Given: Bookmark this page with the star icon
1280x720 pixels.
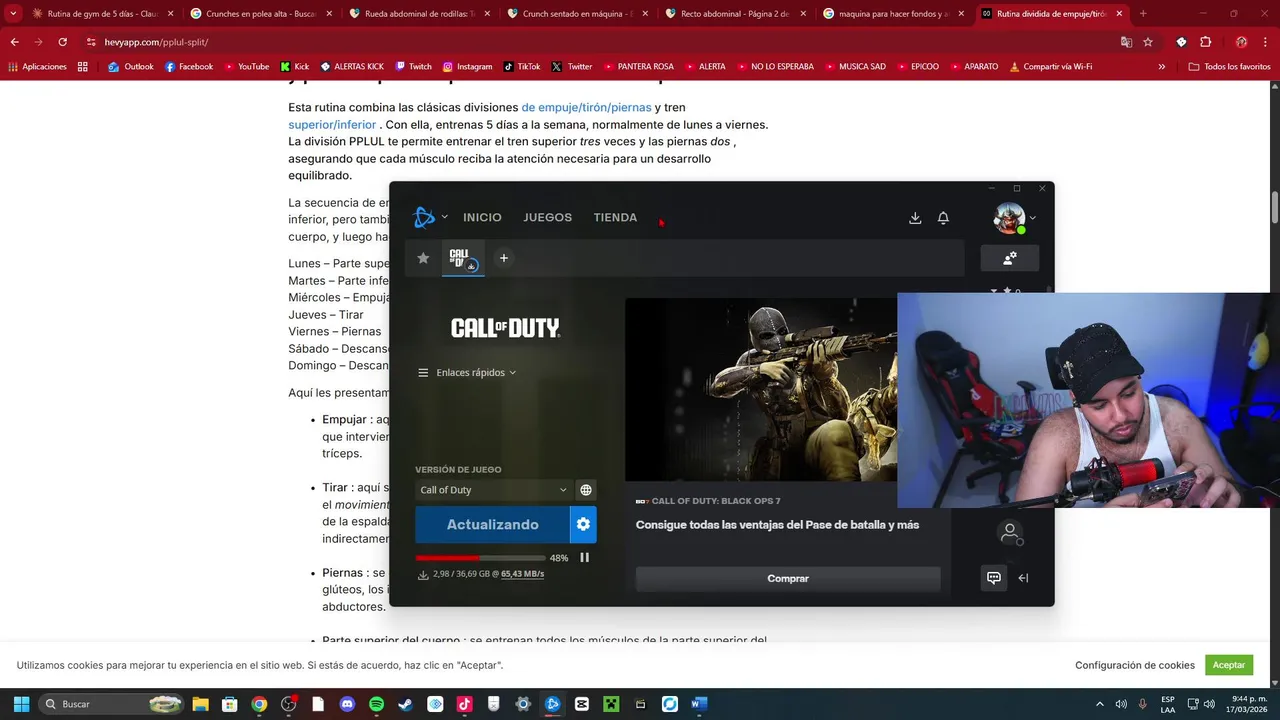Looking at the screenshot, I should click(x=1148, y=42).
